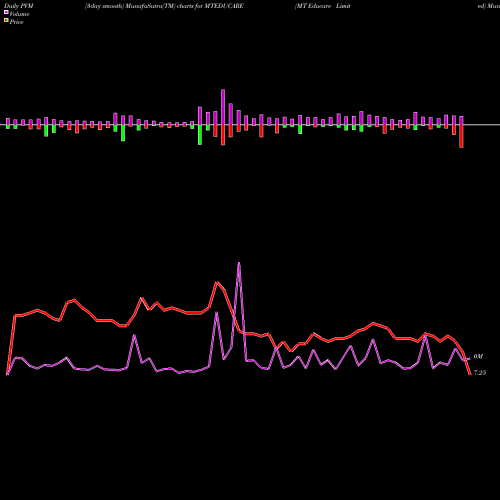Click the Daily PVM title text

coord(19,6)
